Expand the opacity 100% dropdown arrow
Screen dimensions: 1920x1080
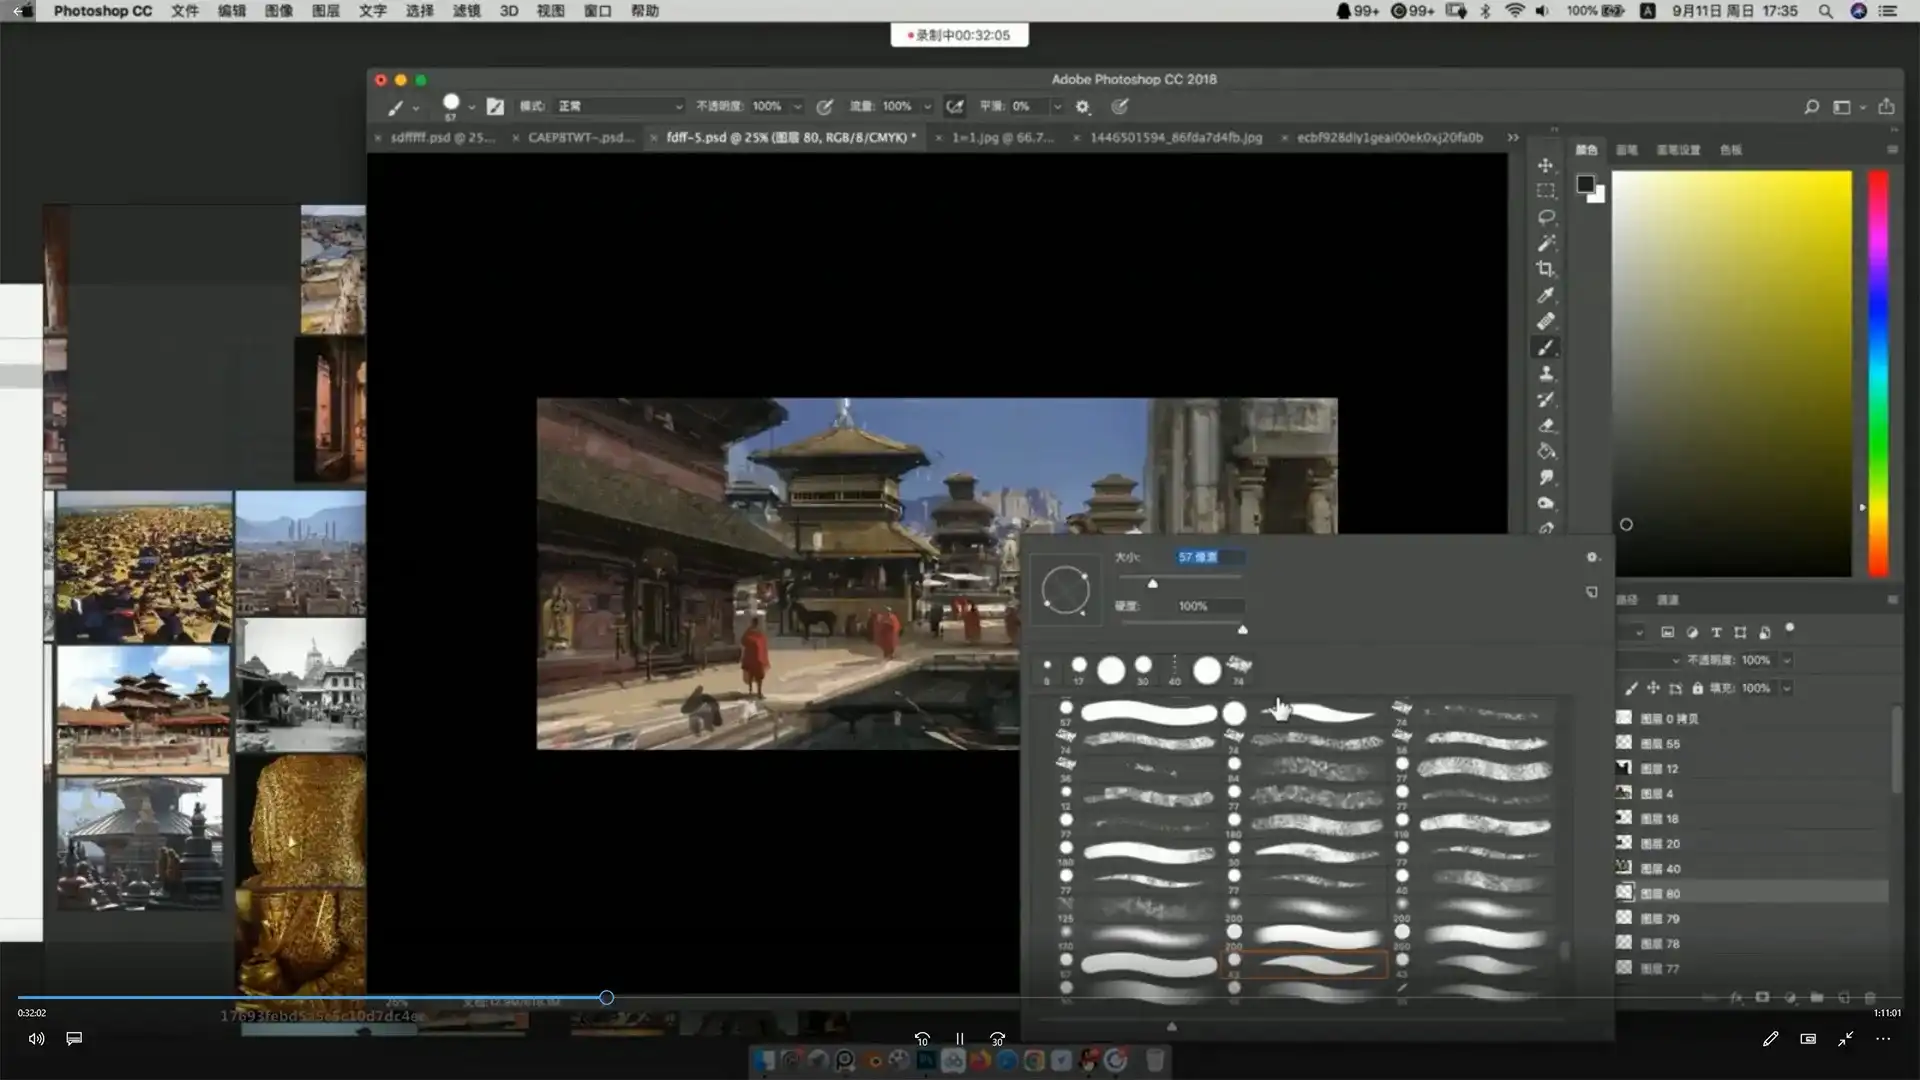tap(797, 106)
